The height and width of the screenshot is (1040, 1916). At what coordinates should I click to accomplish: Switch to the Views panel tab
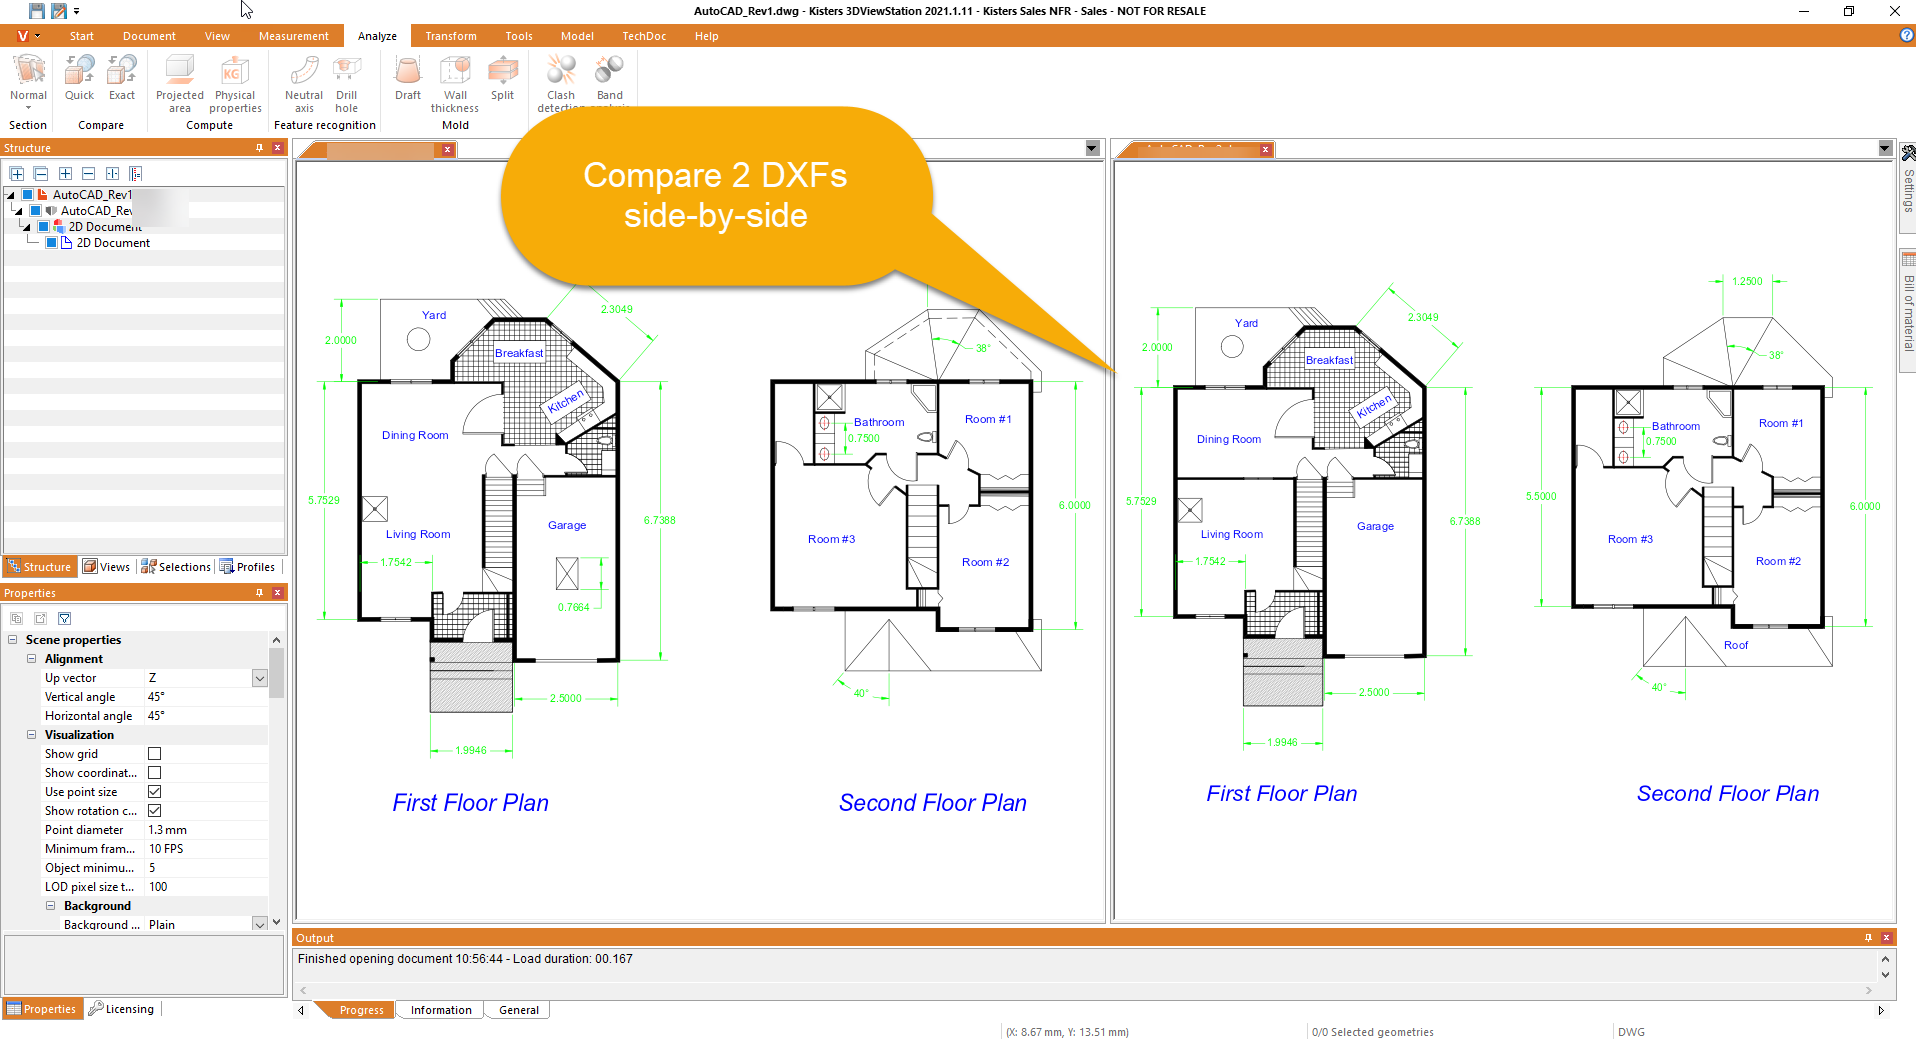[x=106, y=567]
